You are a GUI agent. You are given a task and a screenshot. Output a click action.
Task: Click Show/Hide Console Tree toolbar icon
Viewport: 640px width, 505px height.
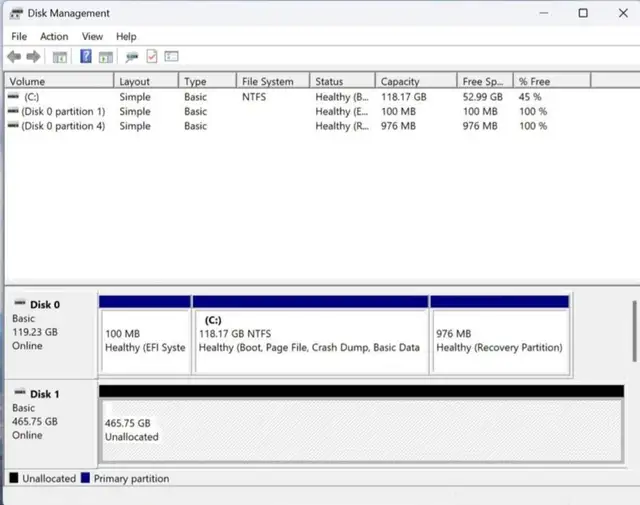(60, 57)
